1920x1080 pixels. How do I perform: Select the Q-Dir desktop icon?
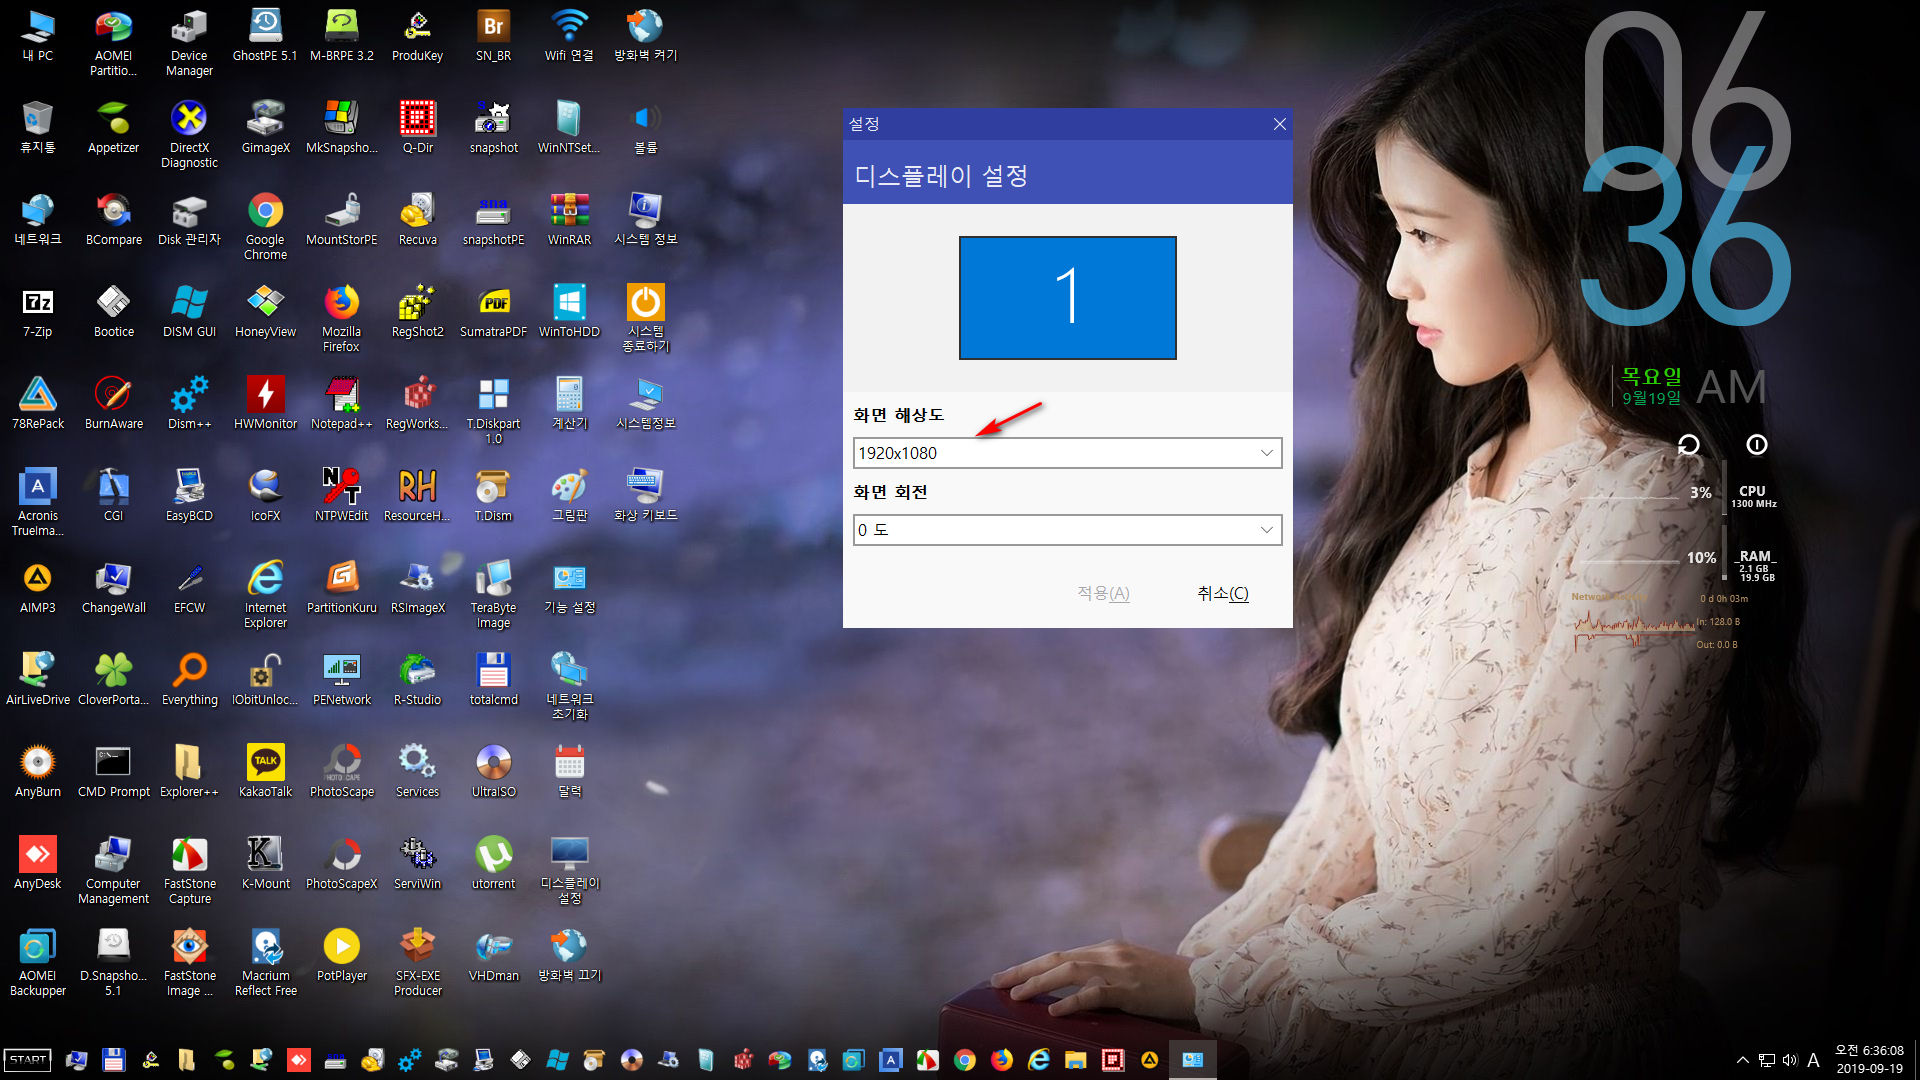click(417, 127)
